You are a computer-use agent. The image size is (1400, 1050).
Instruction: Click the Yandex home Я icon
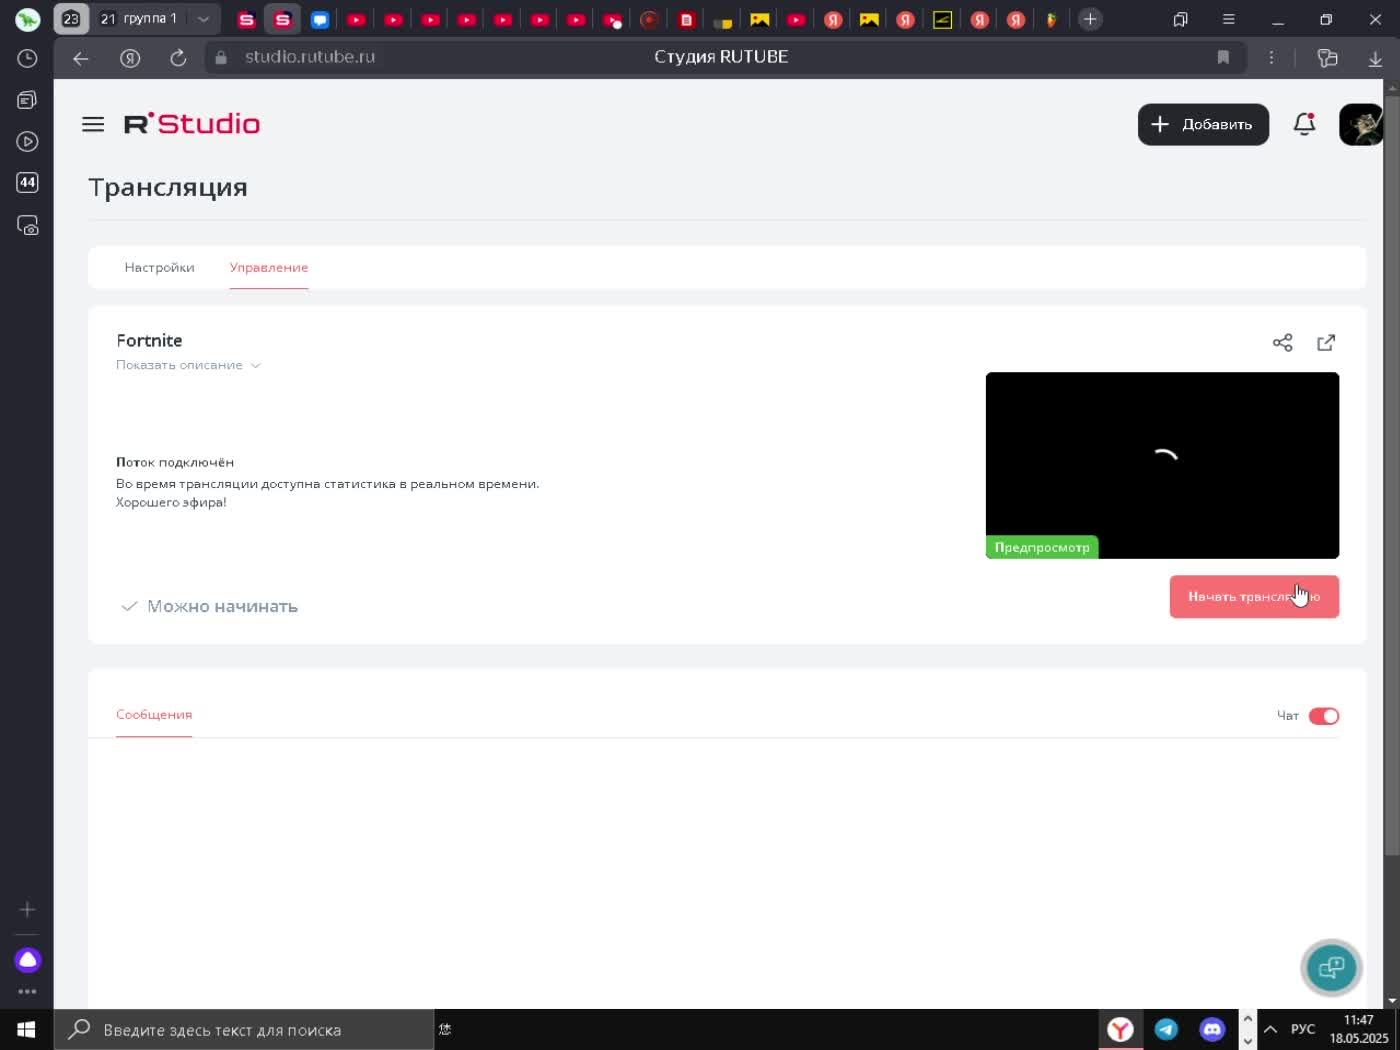pyautogui.click(x=130, y=58)
